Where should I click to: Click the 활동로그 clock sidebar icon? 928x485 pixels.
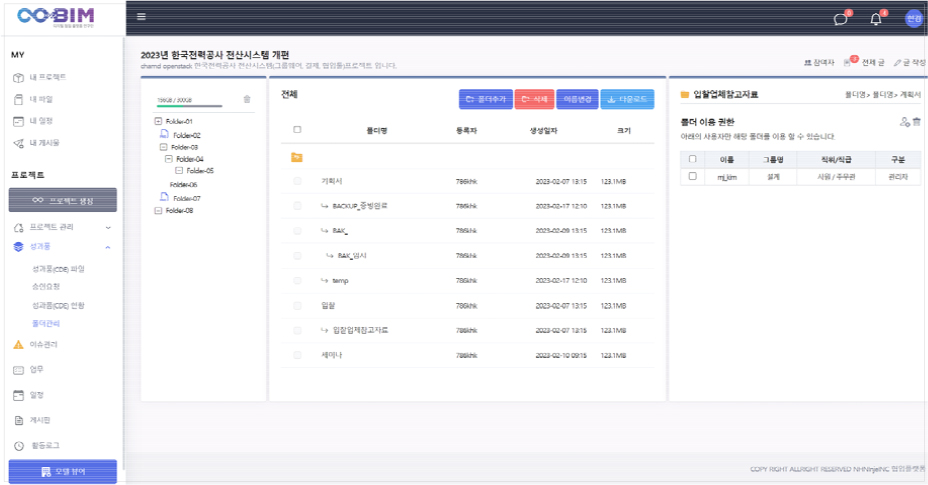18,446
